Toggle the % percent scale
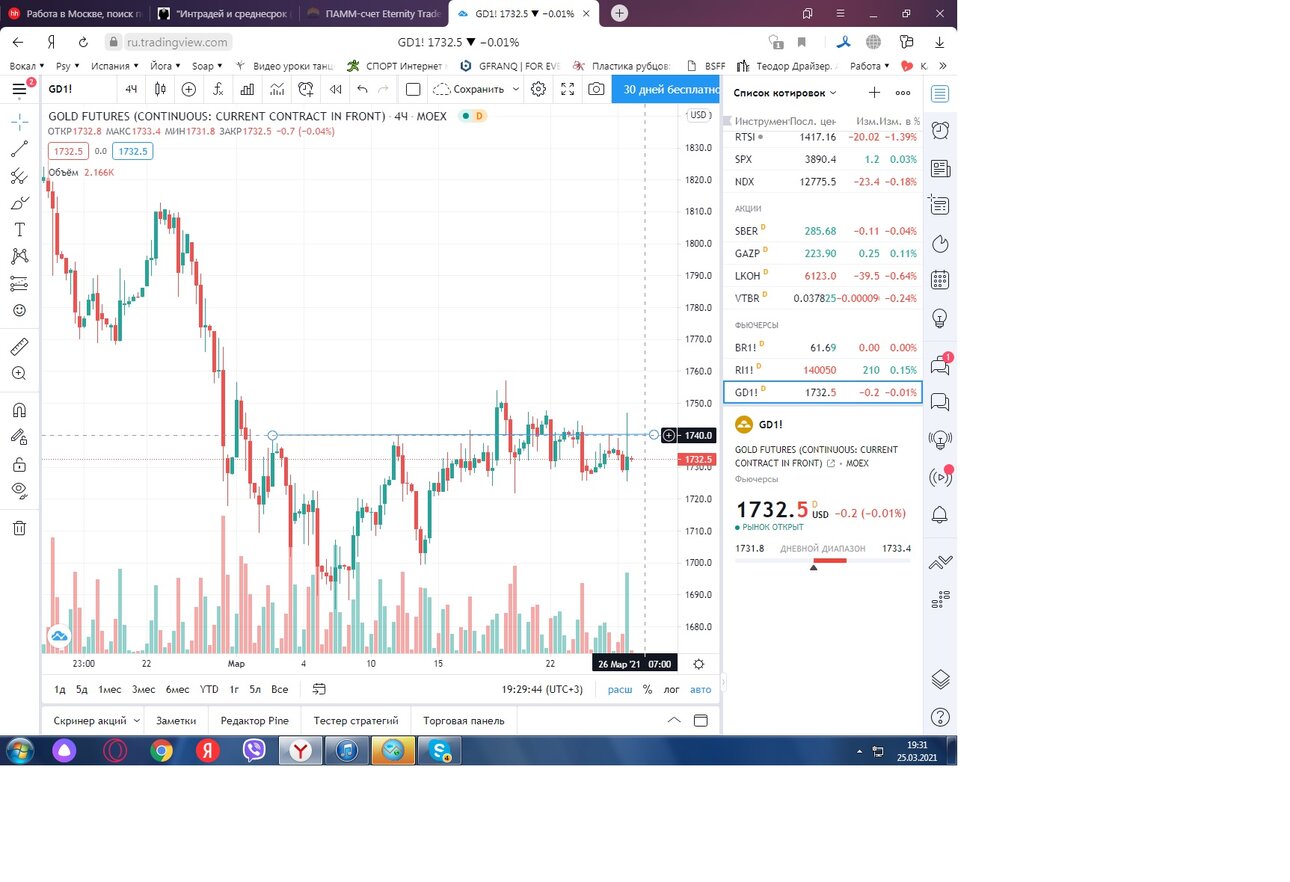This screenshot has width=1290, height=882. click(647, 689)
